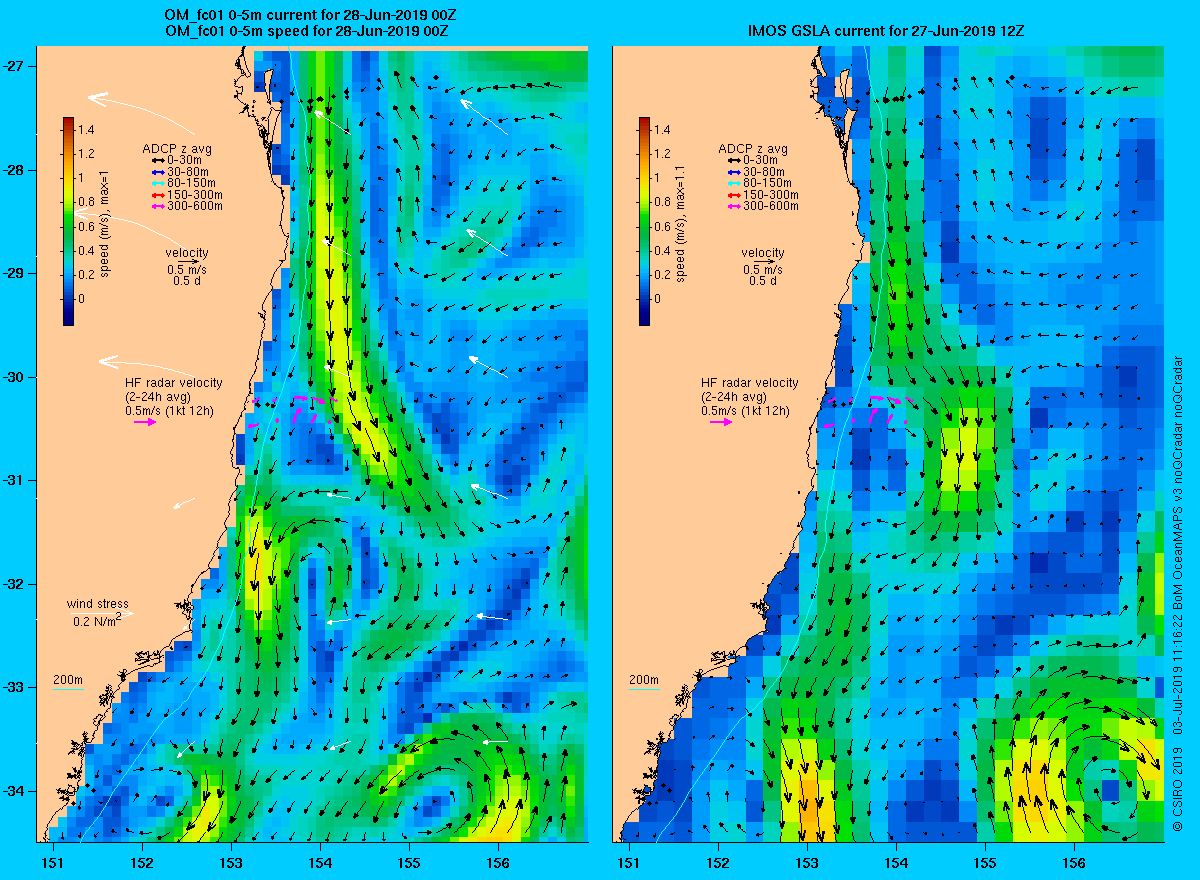Click the 'IMOS GSLA current for 27-Jun-2019 12Z' title
1200x880 pixels.
point(886,31)
